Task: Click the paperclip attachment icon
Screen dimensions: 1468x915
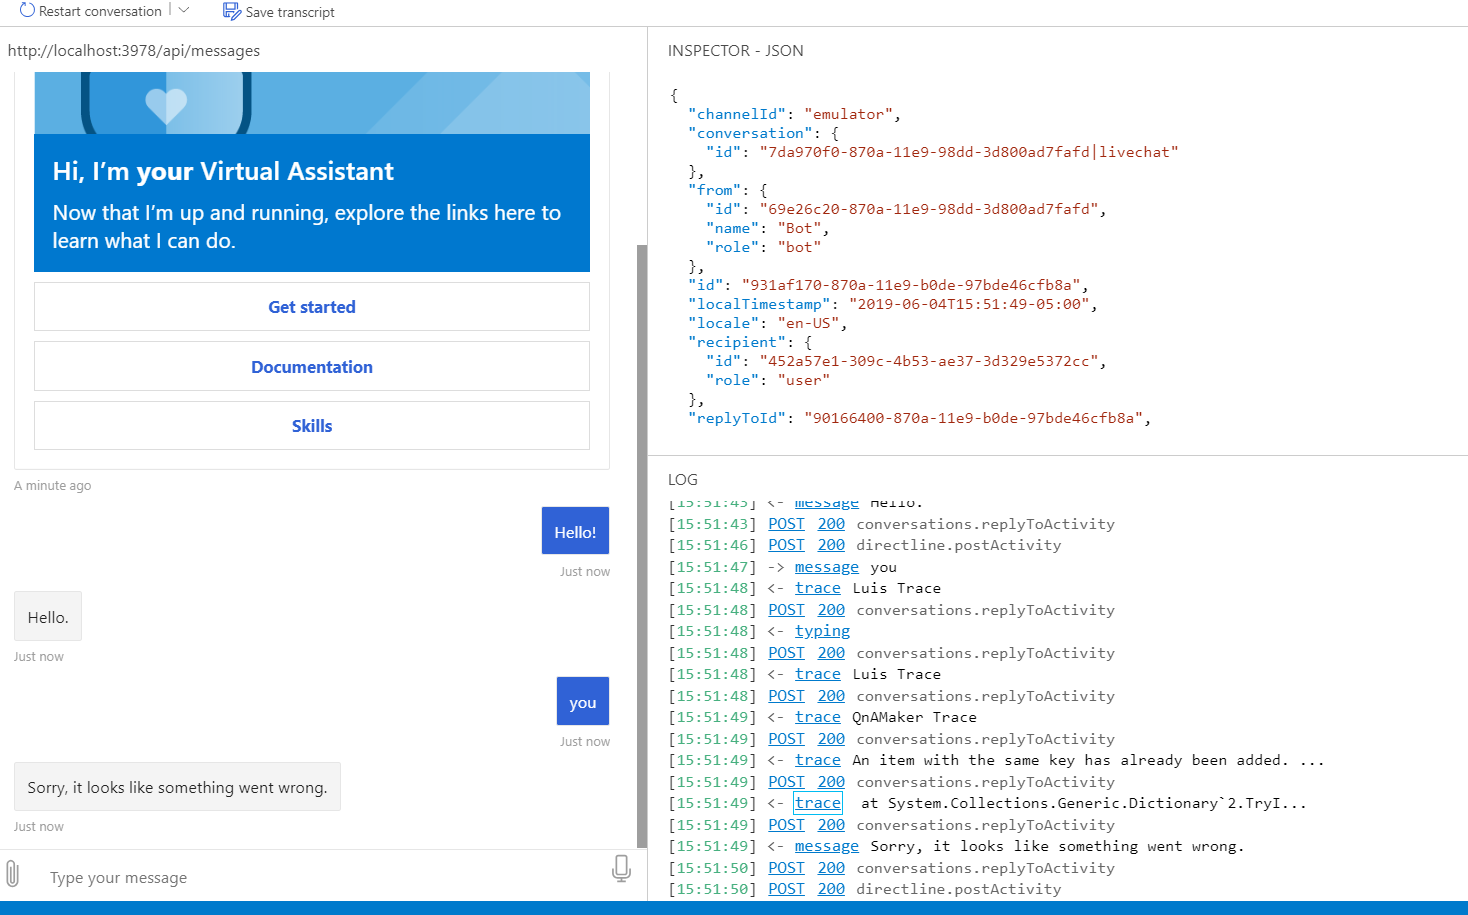Action: tap(14, 873)
